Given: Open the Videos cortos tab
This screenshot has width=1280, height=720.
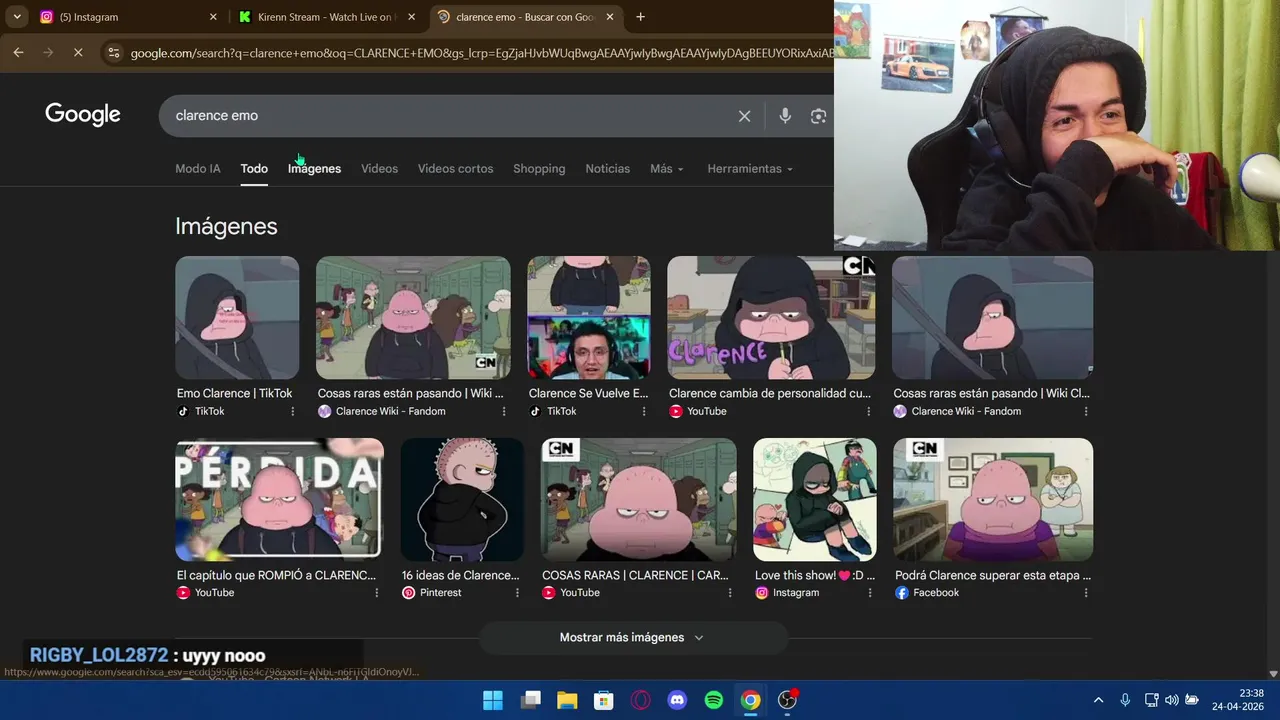Looking at the screenshot, I should coord(455,169).
